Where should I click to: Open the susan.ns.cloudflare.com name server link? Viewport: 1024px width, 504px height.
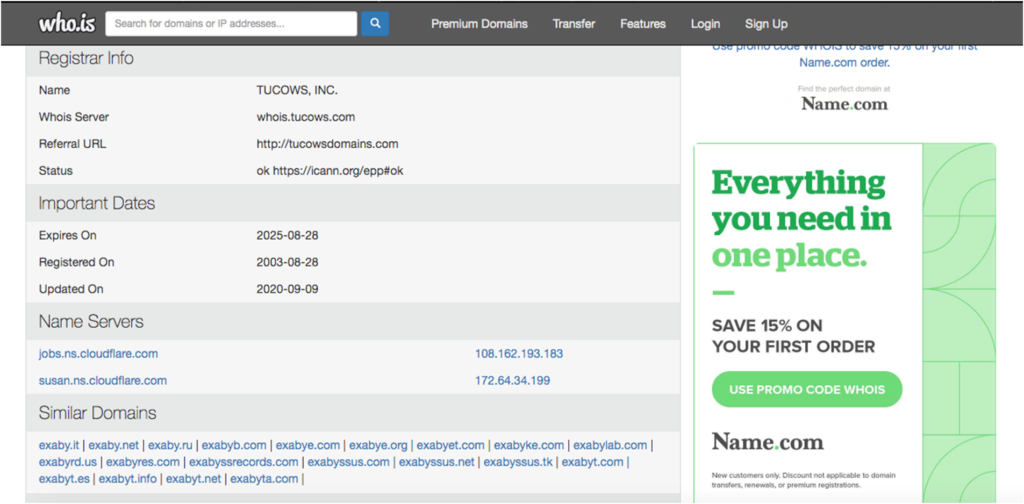tap(102, 380)
